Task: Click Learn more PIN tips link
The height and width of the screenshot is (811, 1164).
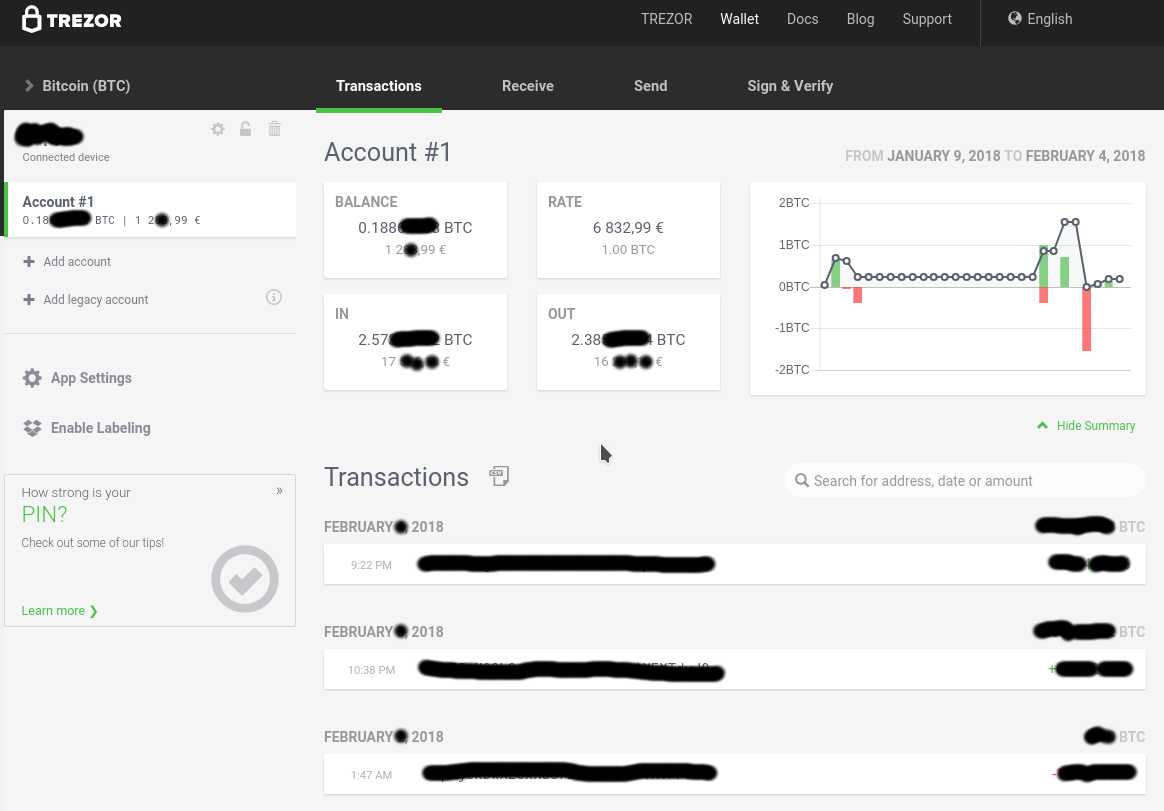Action: click(x=59, y=610)
